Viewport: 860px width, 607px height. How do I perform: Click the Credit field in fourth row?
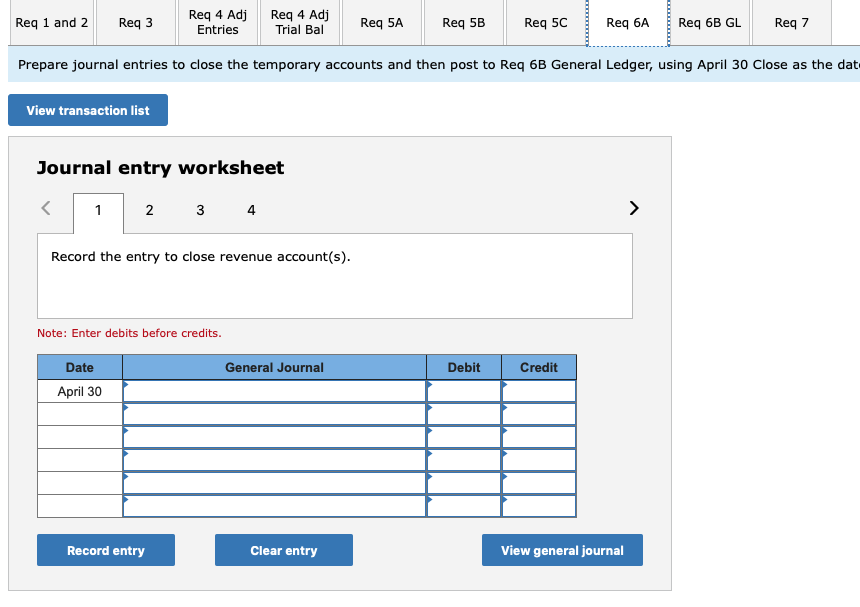[539, 461]
